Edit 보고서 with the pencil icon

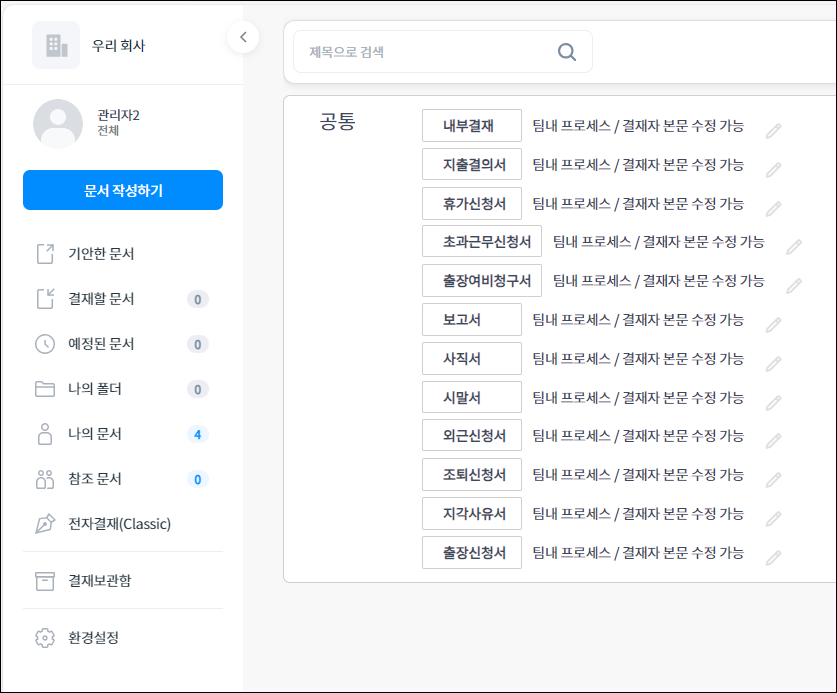pyautogui.click(x=773, y=325)
